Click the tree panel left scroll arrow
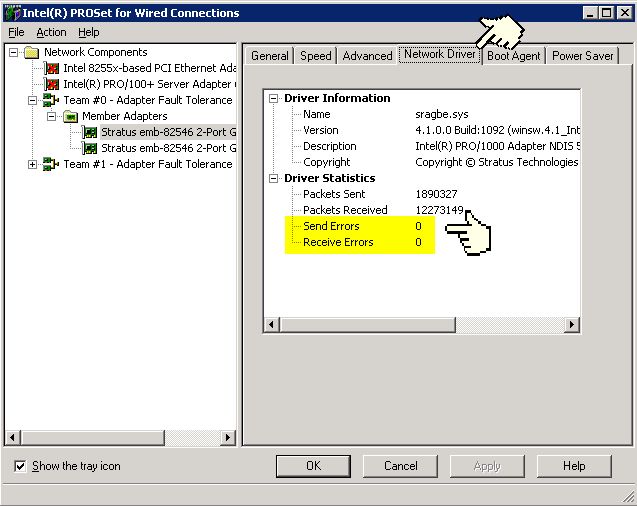This screenshot has height=506, width=637. (12, 437)
